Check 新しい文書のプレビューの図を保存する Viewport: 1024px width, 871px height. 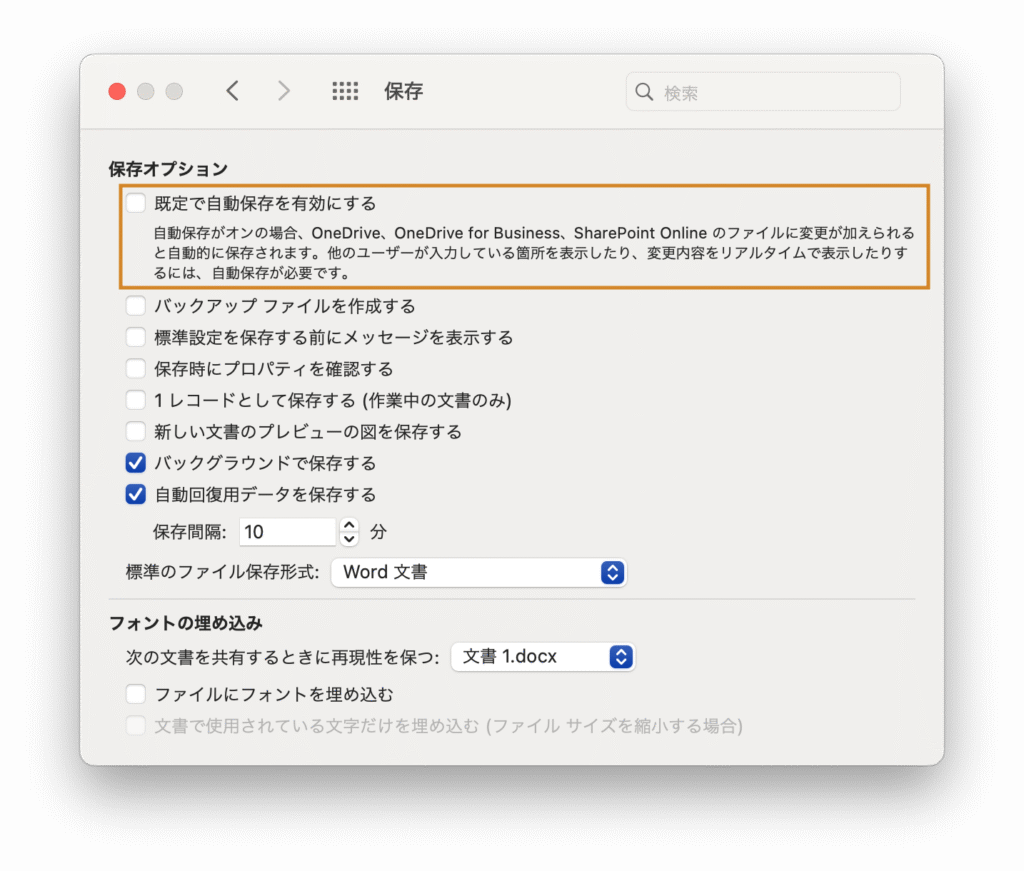[136, 431]
